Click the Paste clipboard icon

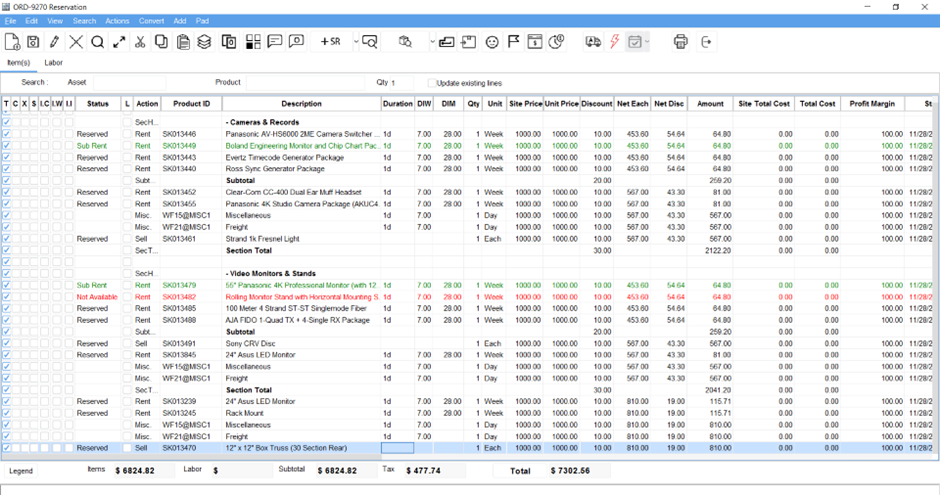pyautogui.click(x=183, y=42)
